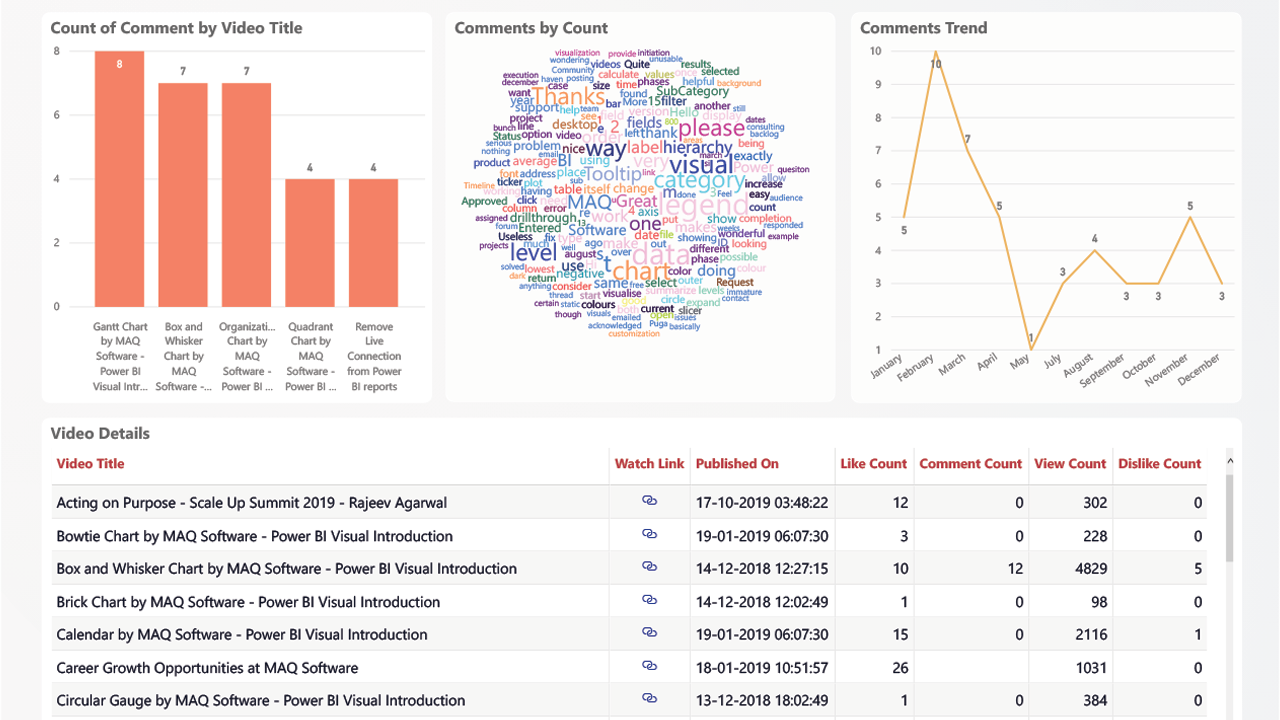
Task: Open watch link for Career Growth Opportunities video
Action: click(649, 666)
